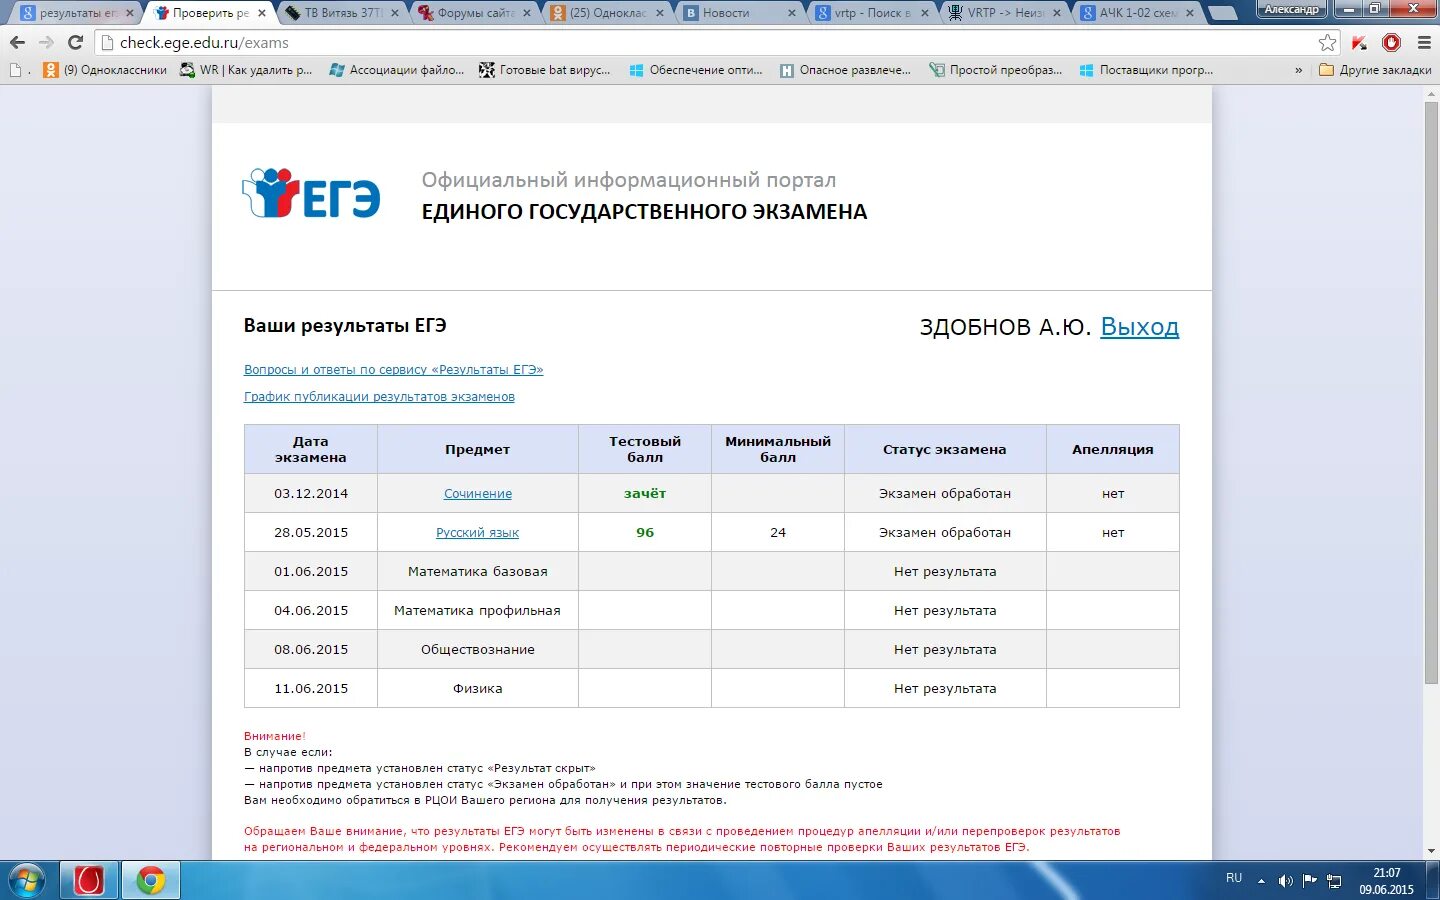Viewport: 1440px width, 900px height.
Task: Switch to the VRTP -> Неиз tab
Action: point(1004,13)
